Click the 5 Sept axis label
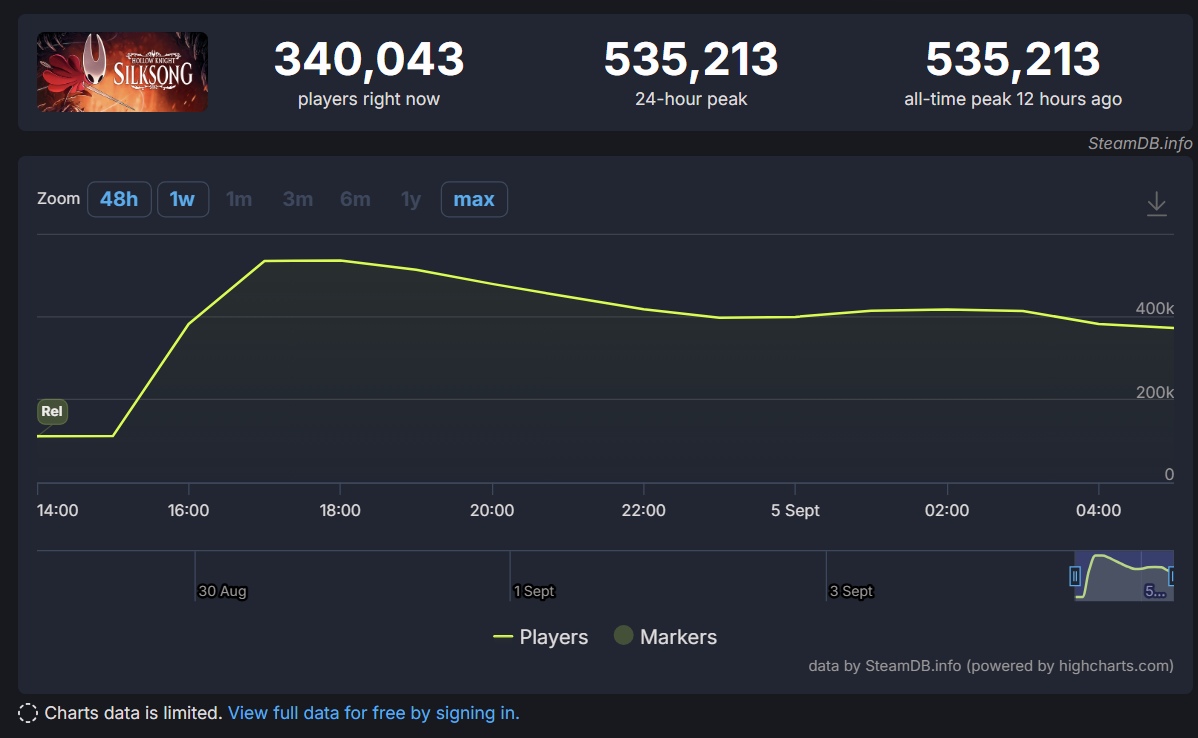The width and height of the screenshot is (1198, 738). coord(795,510)
